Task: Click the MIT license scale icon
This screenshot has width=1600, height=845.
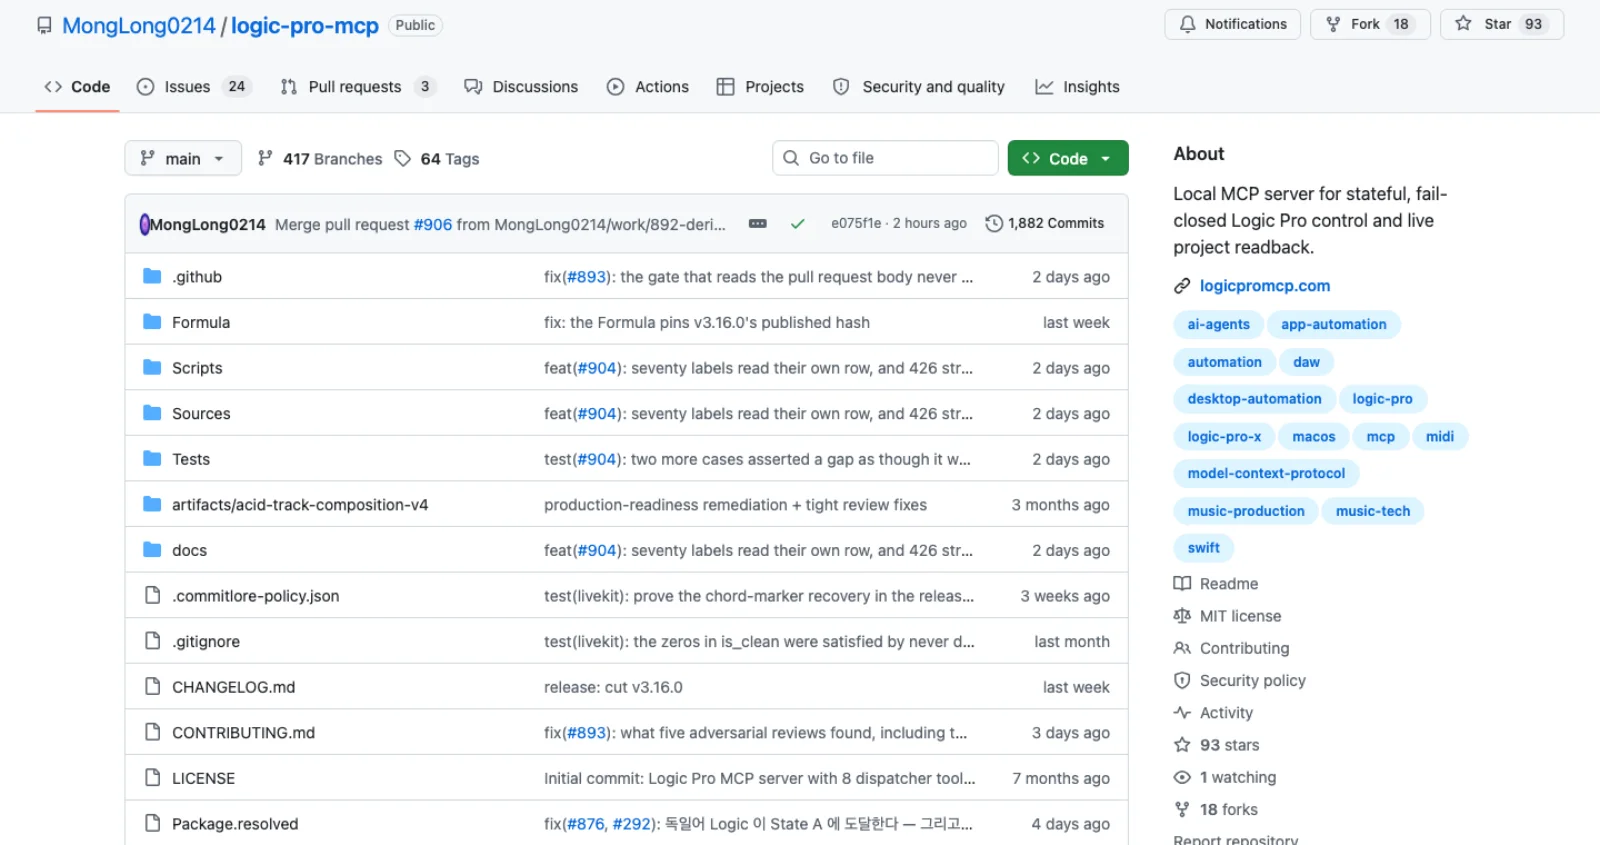Action: click(1182, 616)
